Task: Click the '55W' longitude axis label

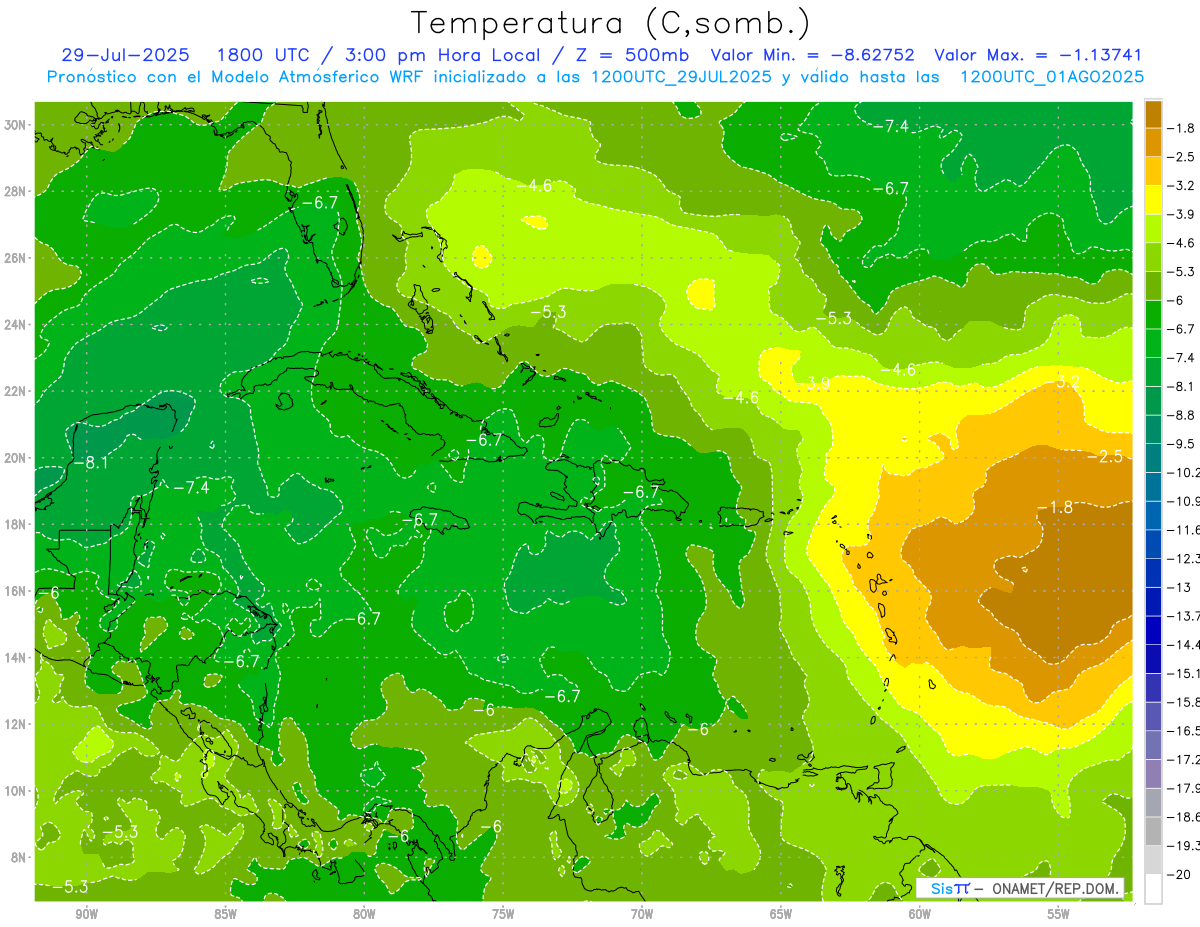Action: coord(1059,914)
